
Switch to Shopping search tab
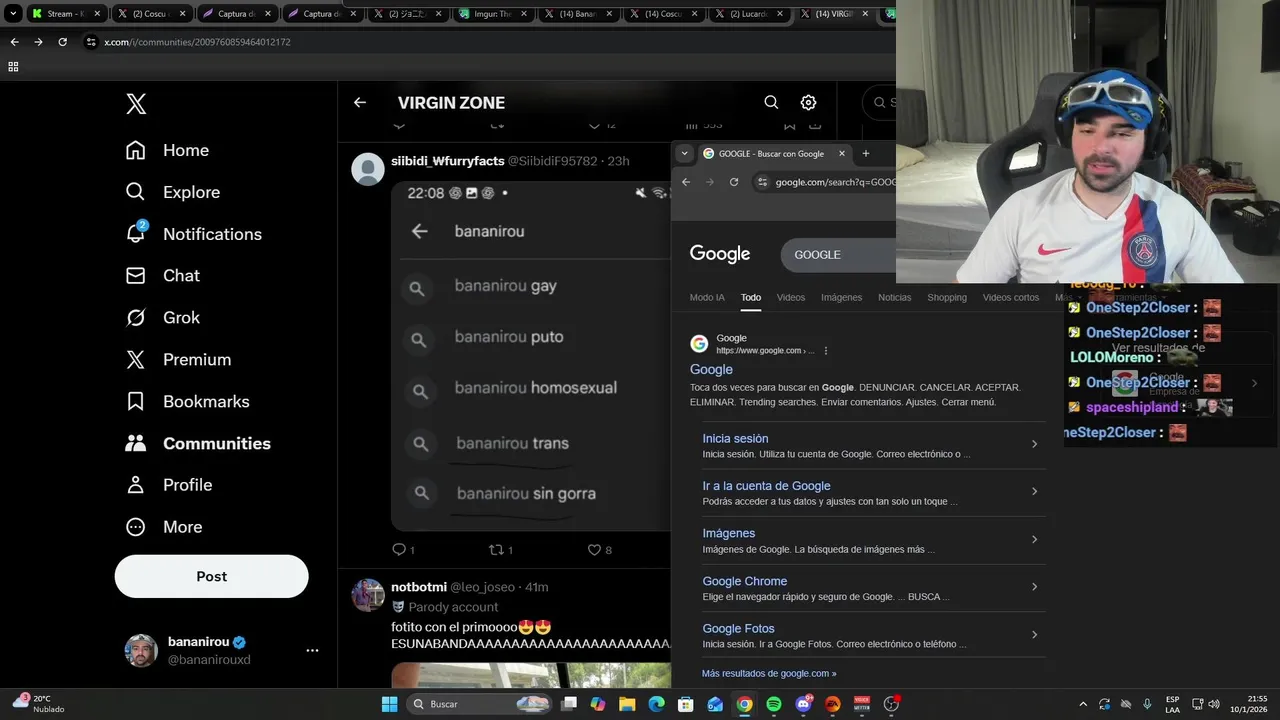coord(947,297)
